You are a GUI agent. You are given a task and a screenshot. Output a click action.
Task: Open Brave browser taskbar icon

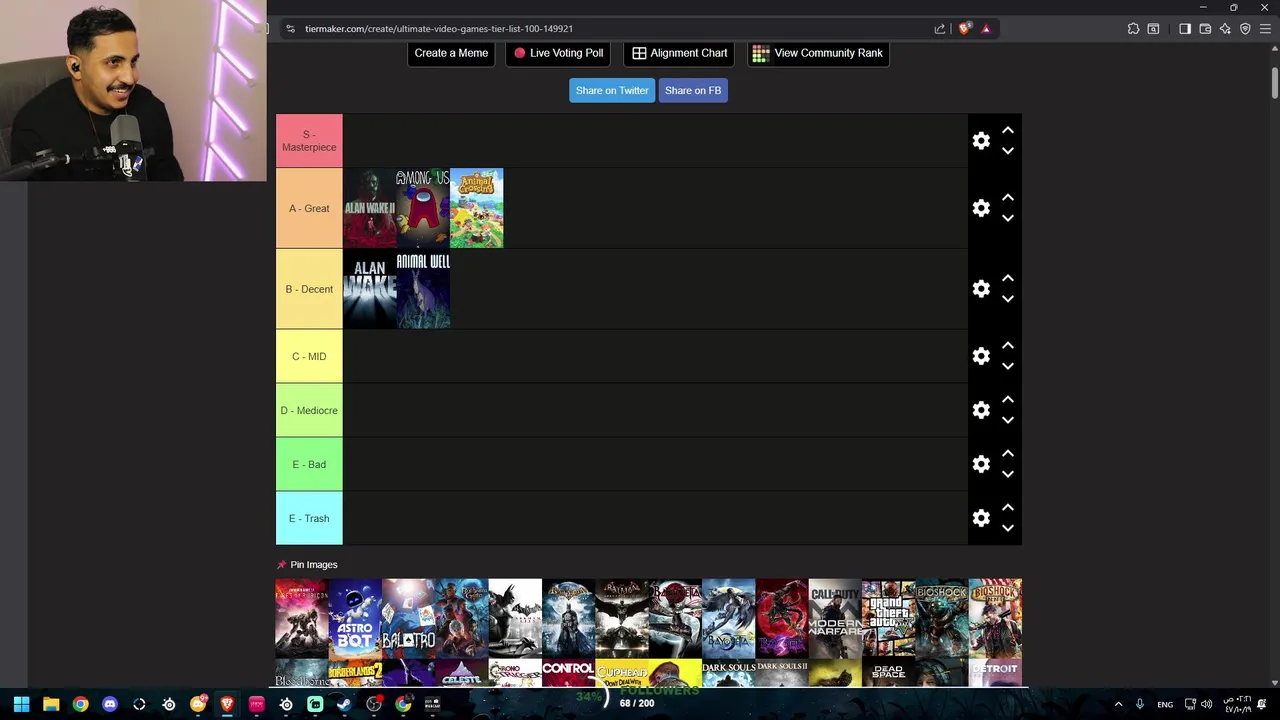[x=227, y=704]
